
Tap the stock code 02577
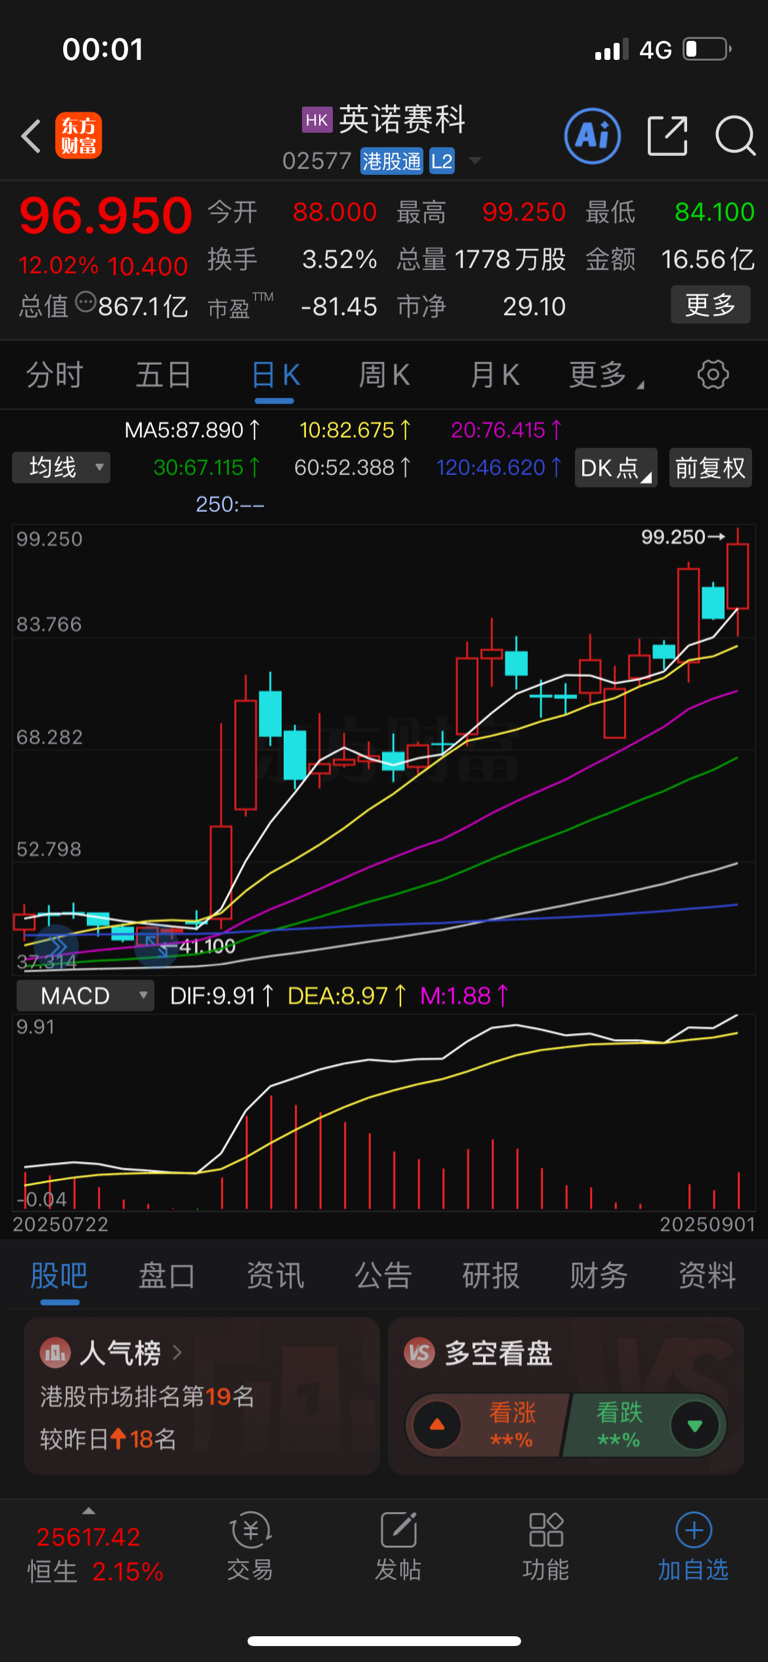click(317, 161)
